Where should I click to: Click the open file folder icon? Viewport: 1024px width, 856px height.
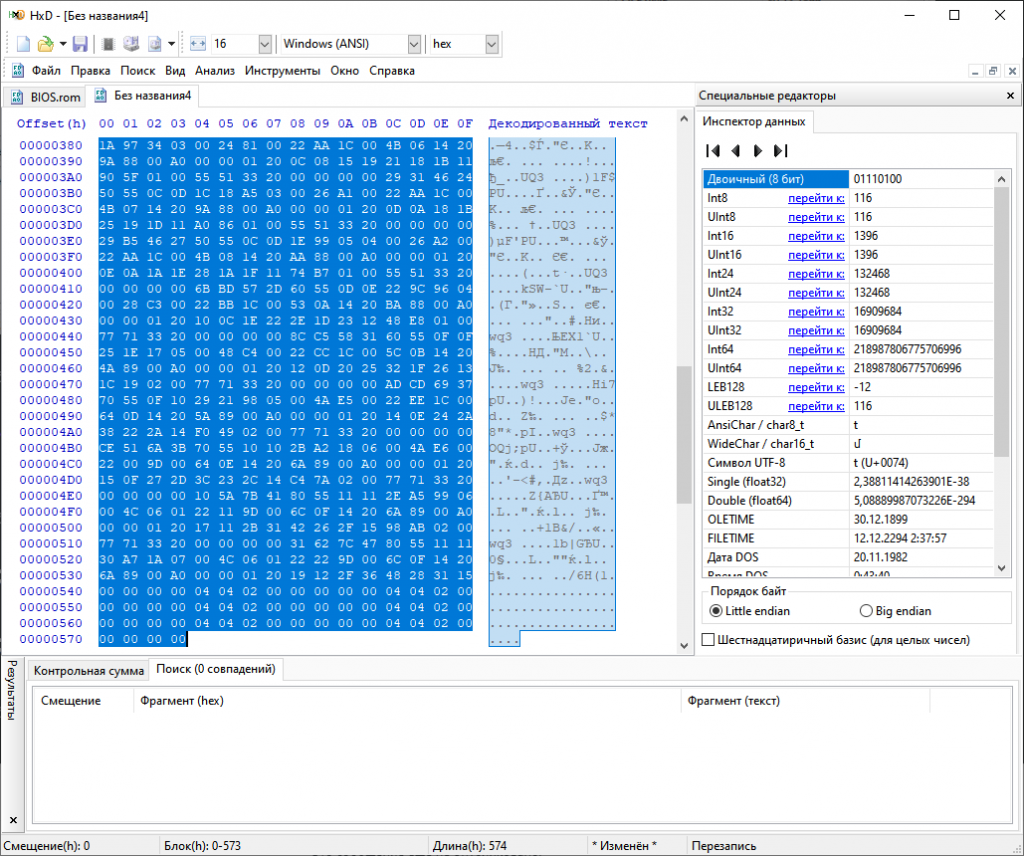coord(45,44)
